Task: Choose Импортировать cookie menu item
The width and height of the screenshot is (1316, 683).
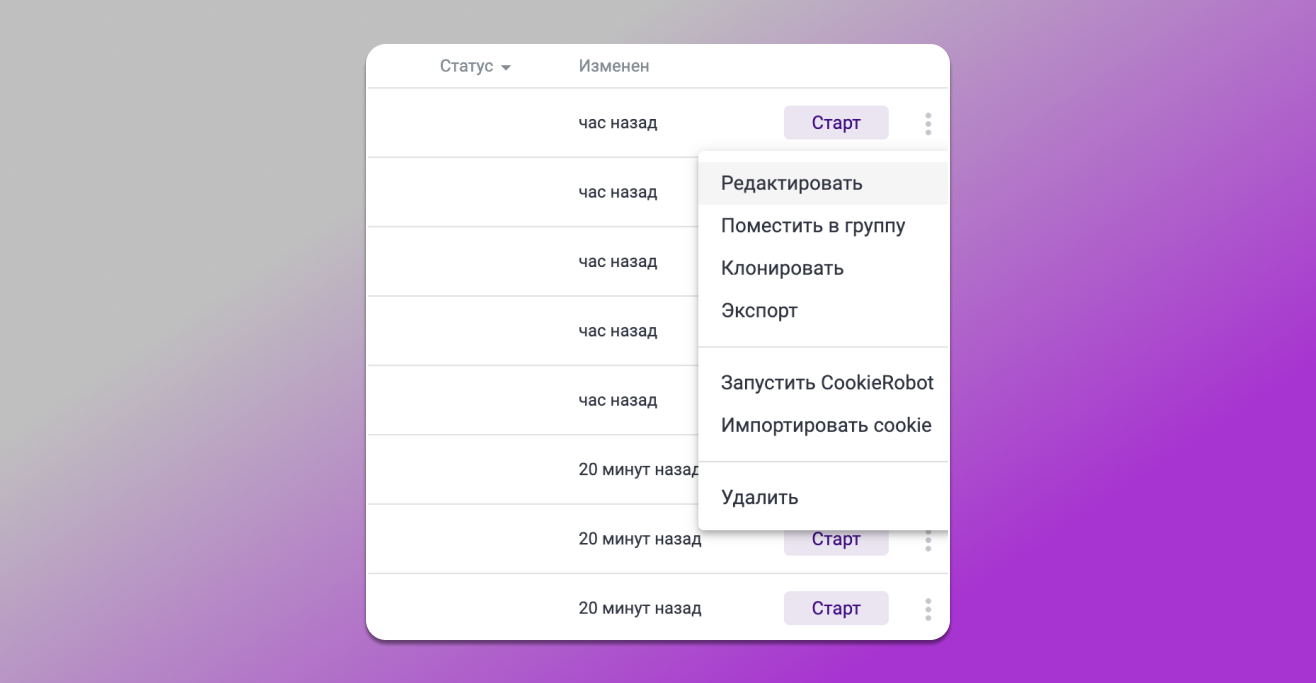Action: click(825, 426)
